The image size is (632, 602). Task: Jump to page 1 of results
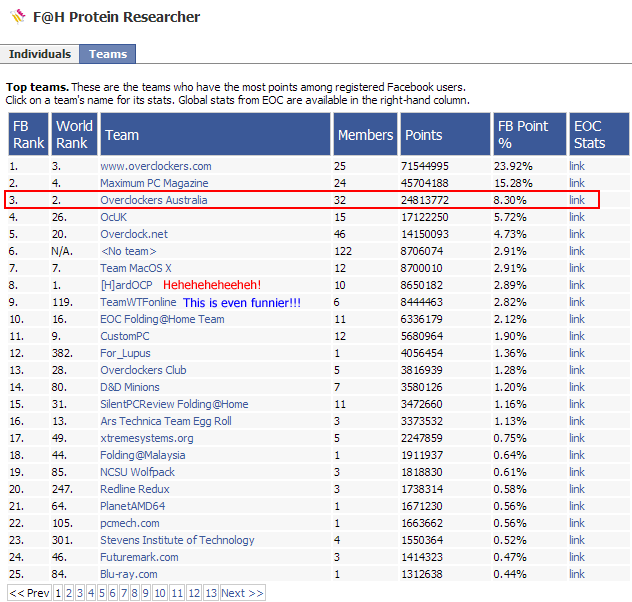58,593
